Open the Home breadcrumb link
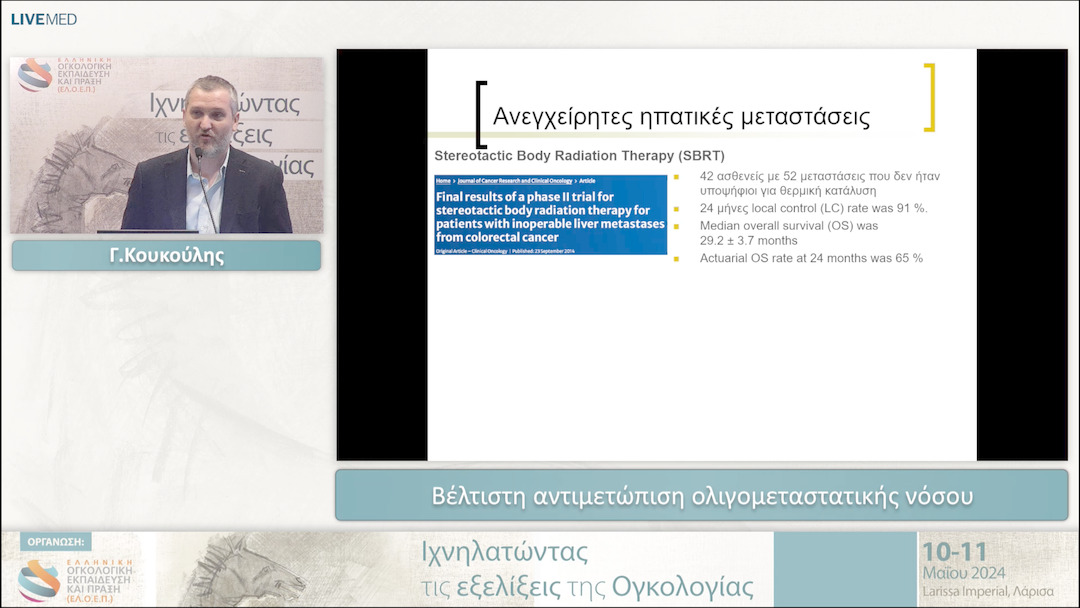 pos(443,180)
